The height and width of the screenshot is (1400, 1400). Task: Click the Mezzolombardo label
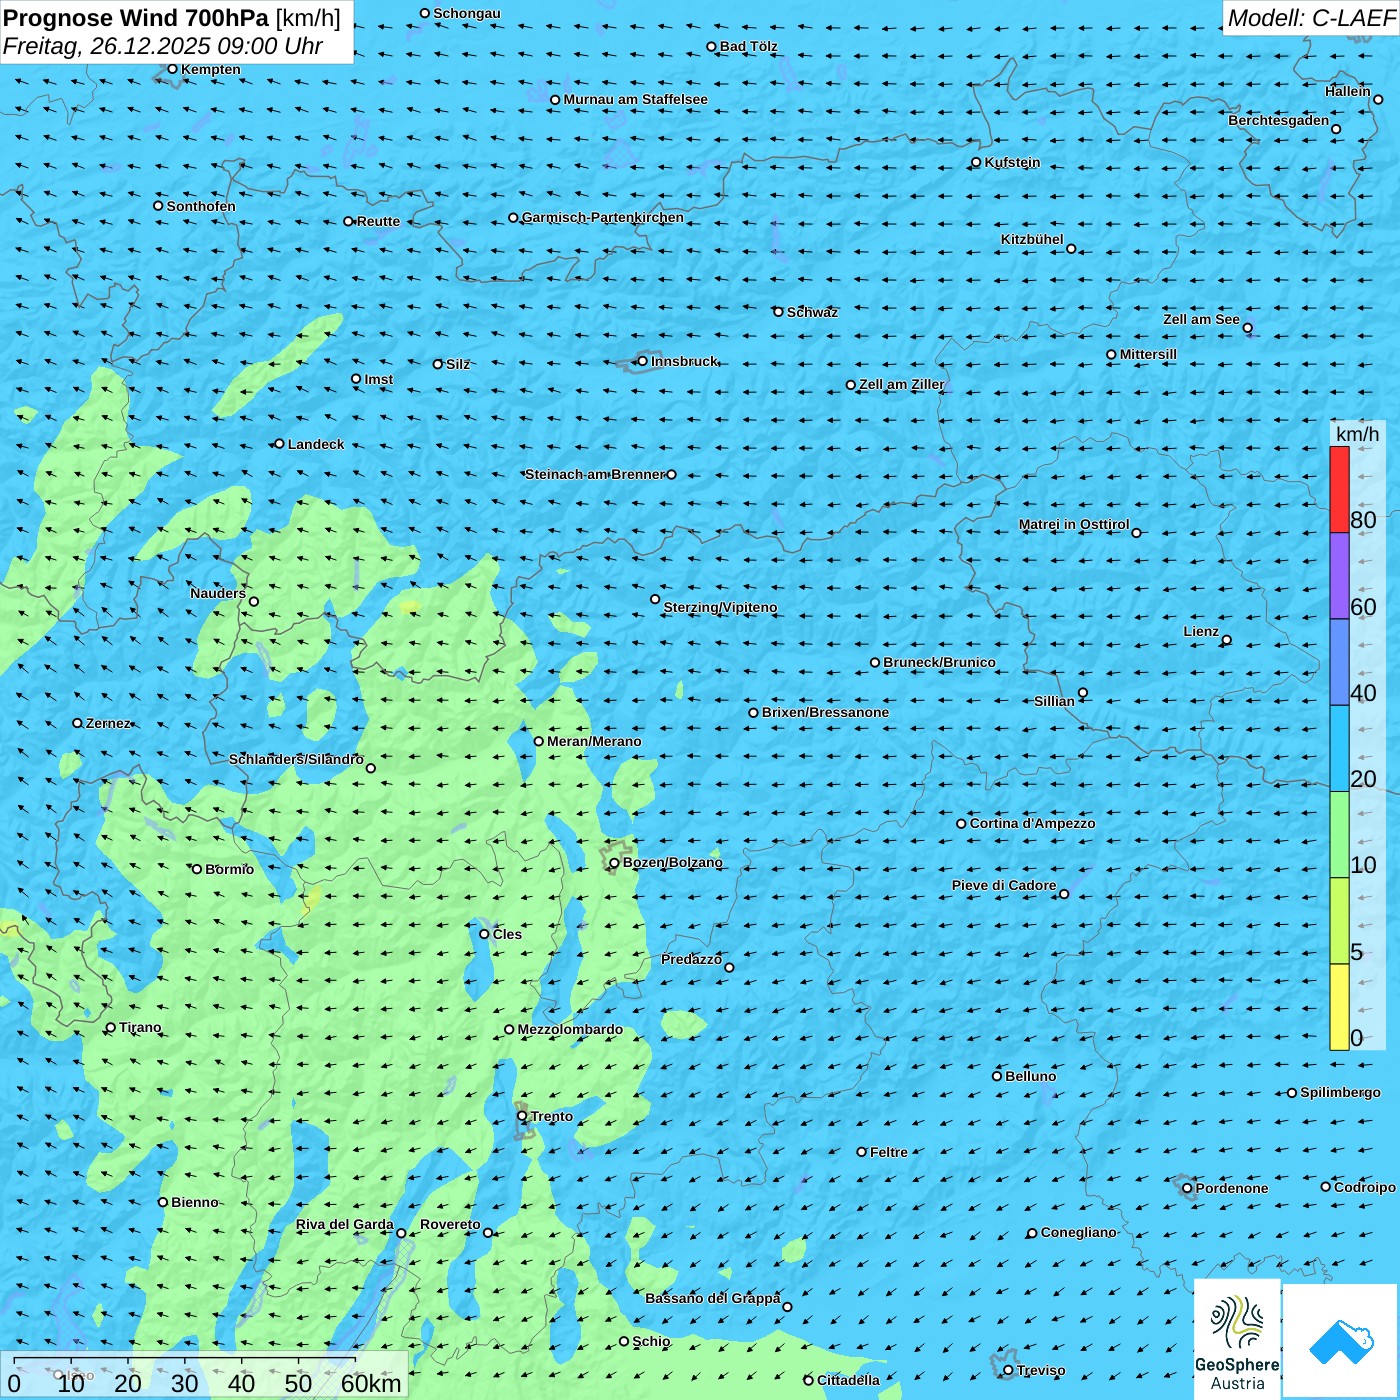tap(570, 1029)
